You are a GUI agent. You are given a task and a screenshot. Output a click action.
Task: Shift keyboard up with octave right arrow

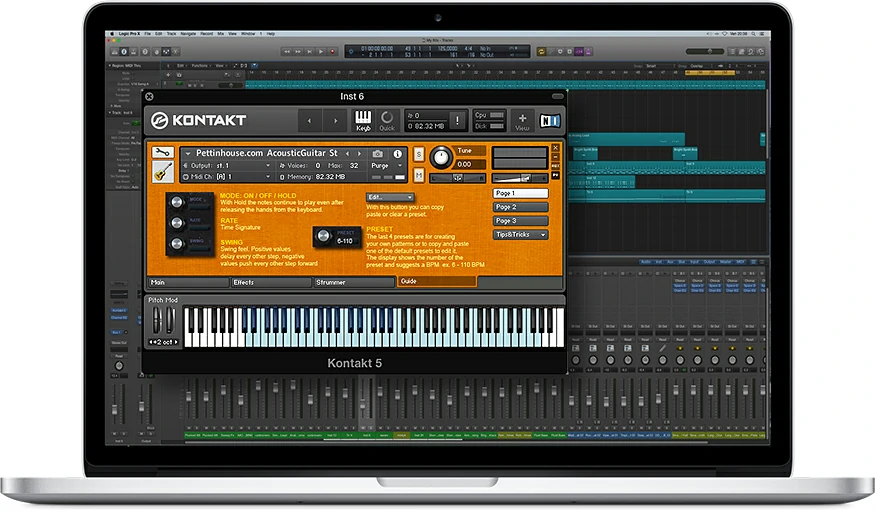click(176, 342)
